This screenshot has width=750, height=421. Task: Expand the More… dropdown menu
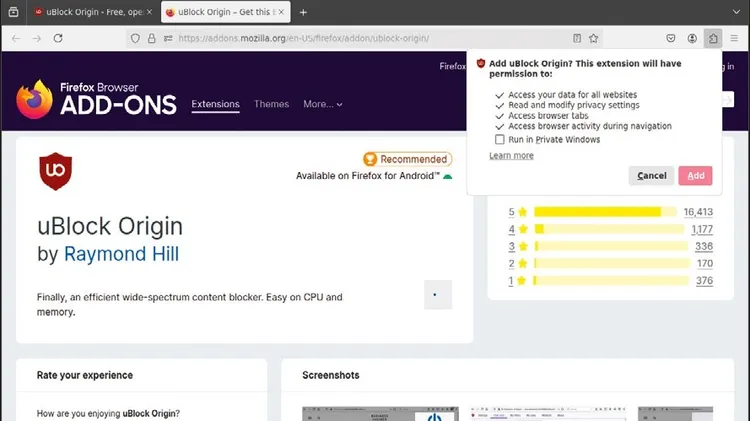coord(323,104)
